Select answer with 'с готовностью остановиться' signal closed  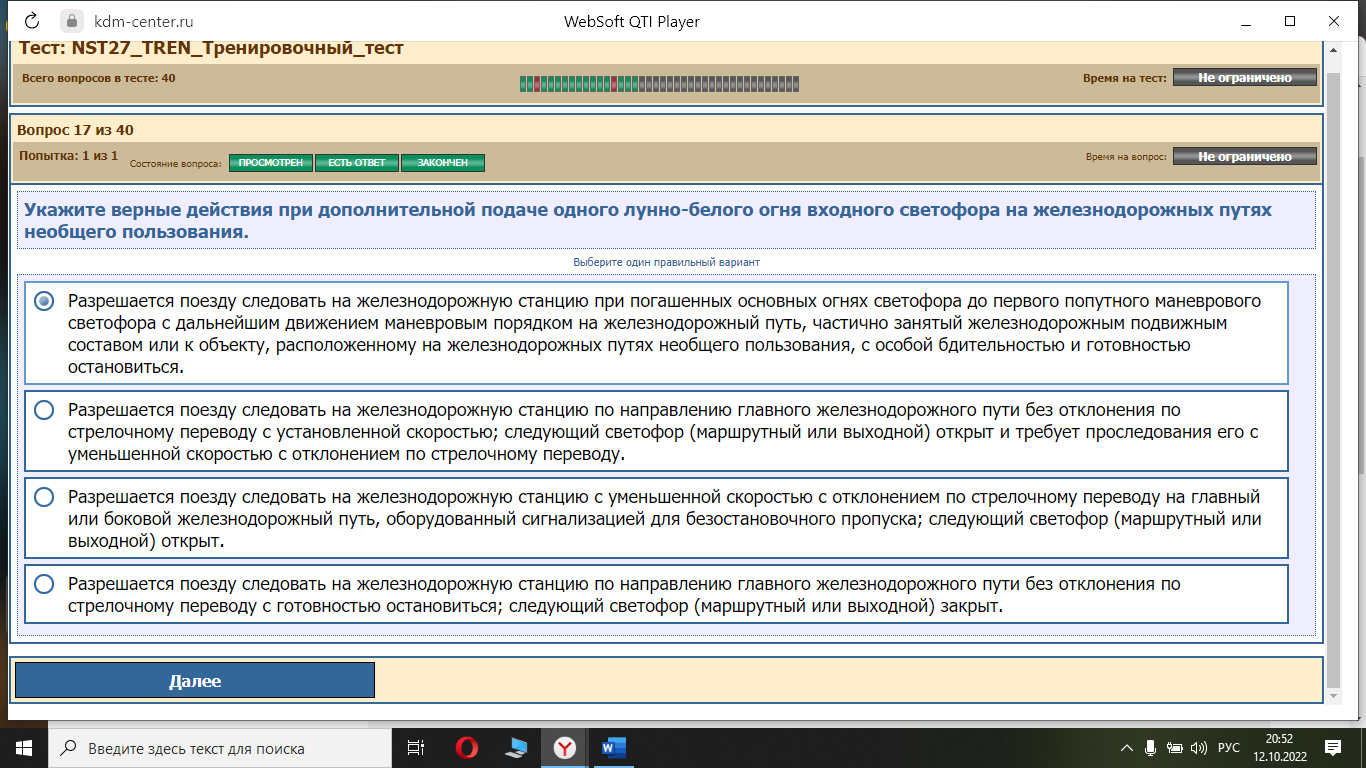coord(655,594)
